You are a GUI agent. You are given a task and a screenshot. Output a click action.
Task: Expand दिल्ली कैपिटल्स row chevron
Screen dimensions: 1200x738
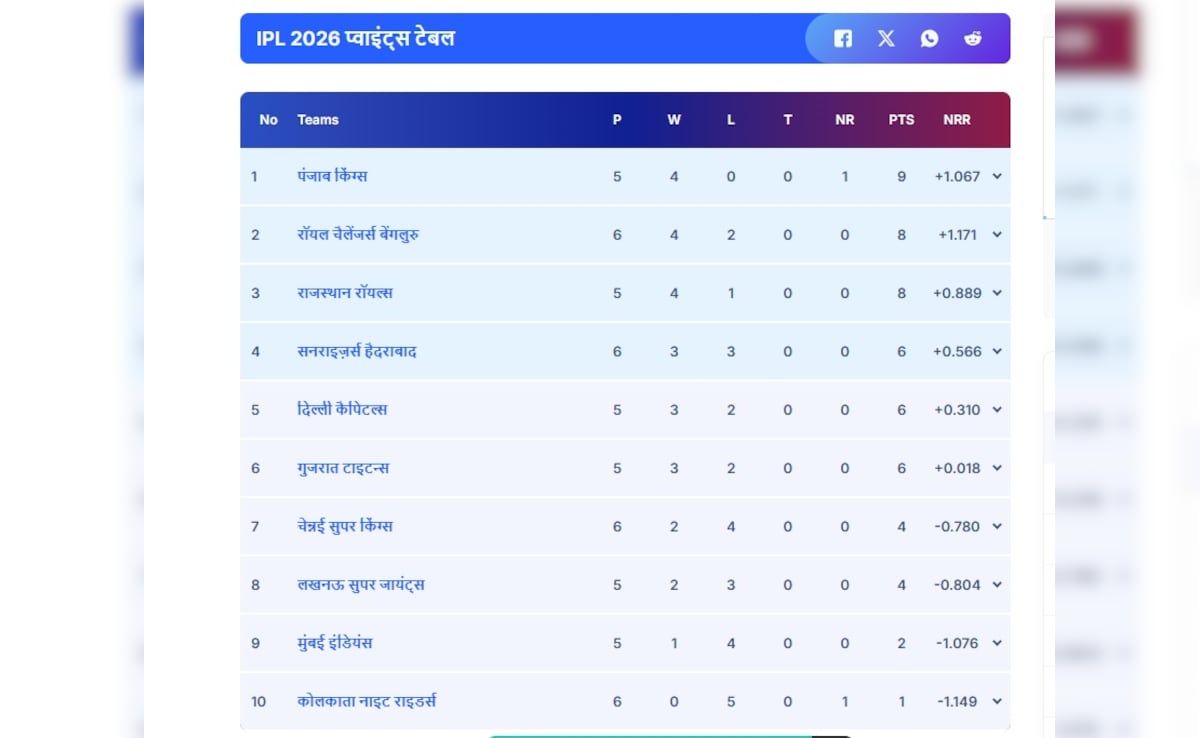[997, 409]
